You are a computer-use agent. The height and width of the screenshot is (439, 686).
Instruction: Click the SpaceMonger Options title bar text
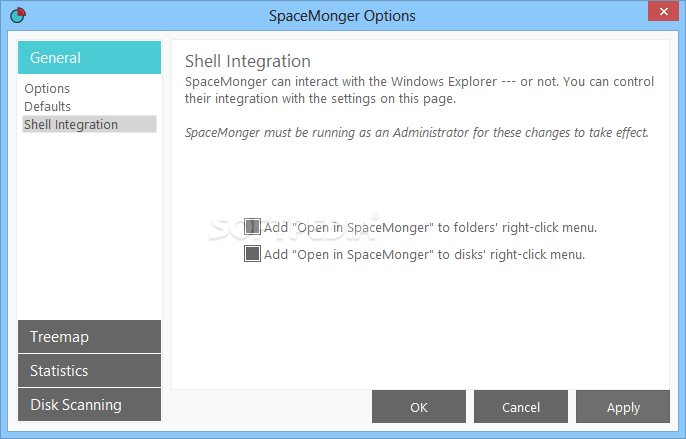(342, 16)
